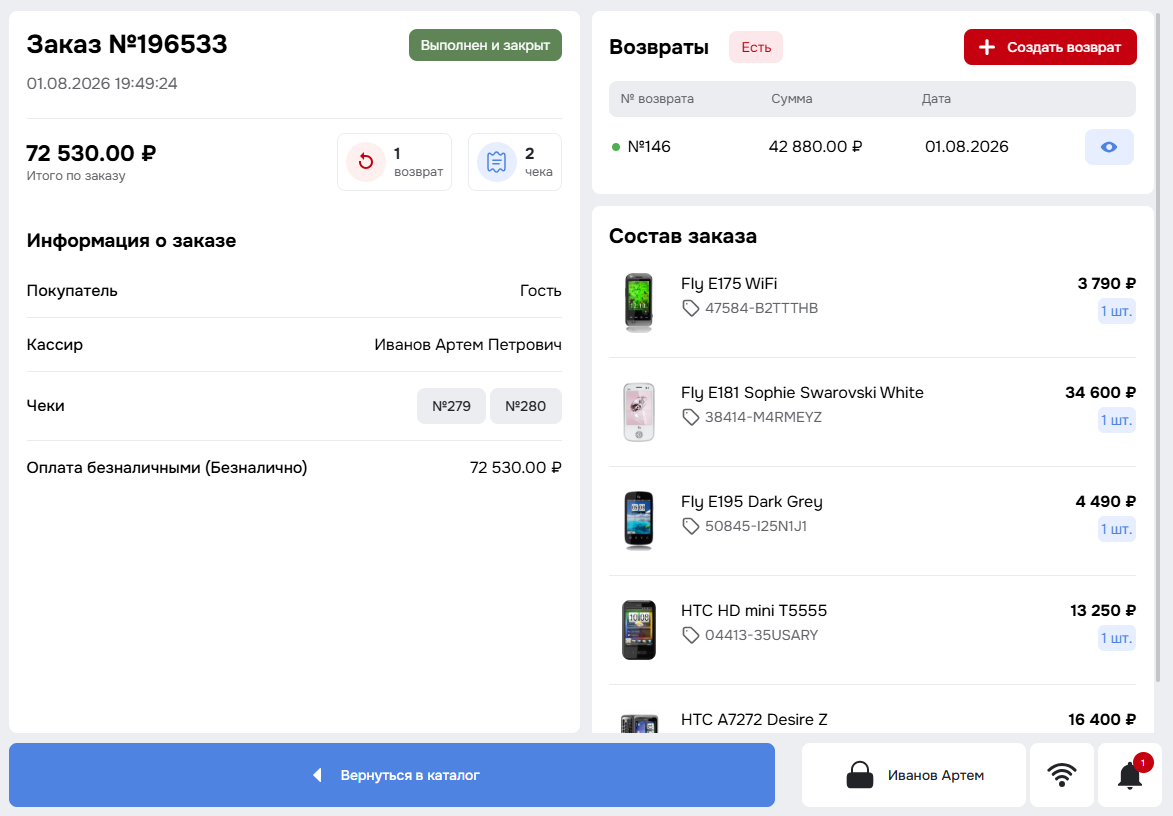Select the Fly E175 WiFi product name

point(729,284)
